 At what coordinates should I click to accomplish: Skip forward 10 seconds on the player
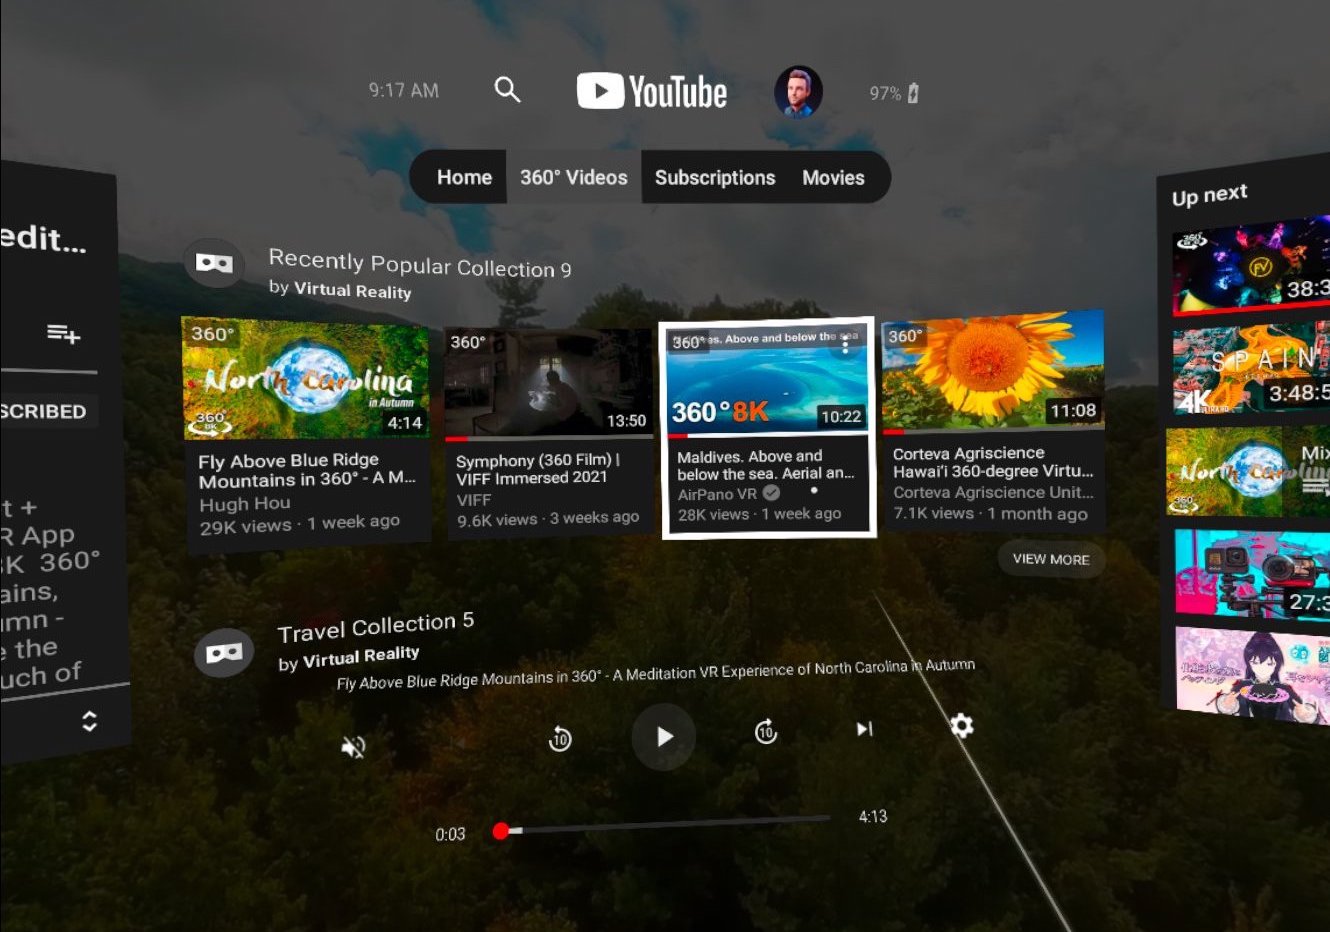click(765, 733)
